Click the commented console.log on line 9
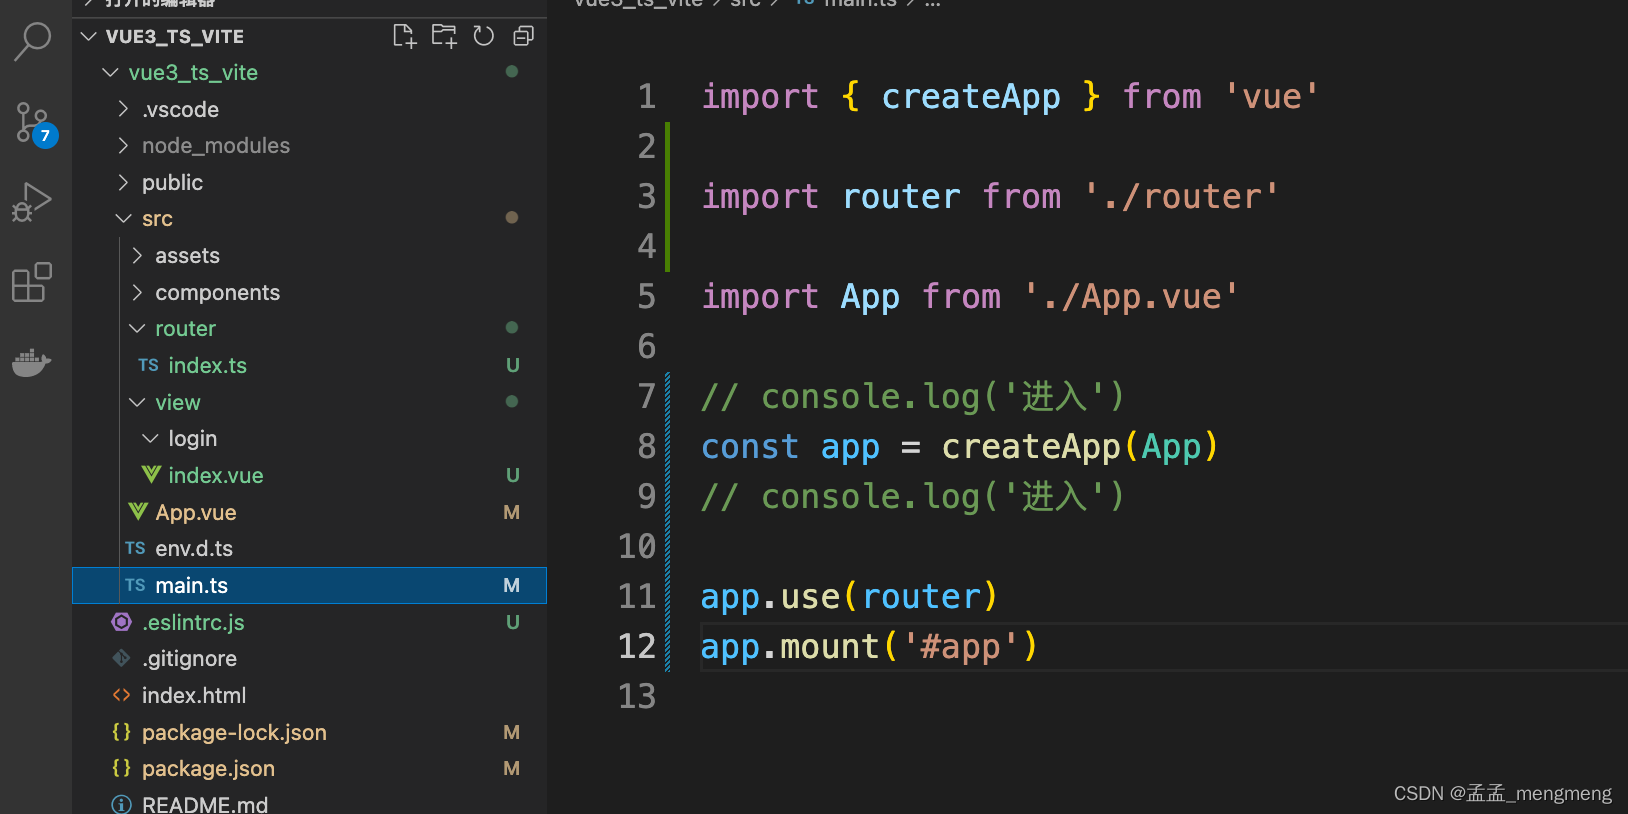This screenshot has width=1628, height=814. [x=913, y=497]
